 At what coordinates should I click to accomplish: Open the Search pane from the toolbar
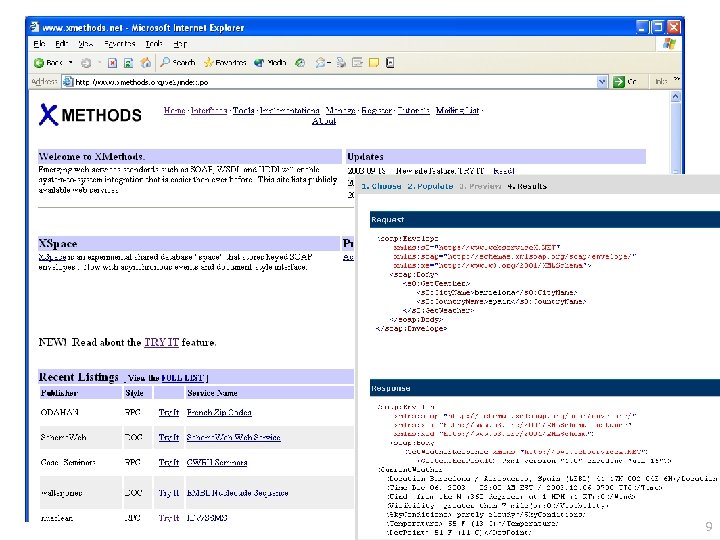click(177, 62)
